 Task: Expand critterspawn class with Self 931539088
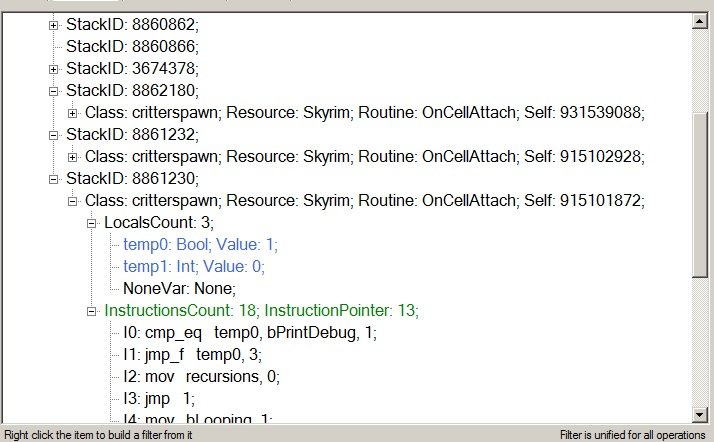point(72,113)
